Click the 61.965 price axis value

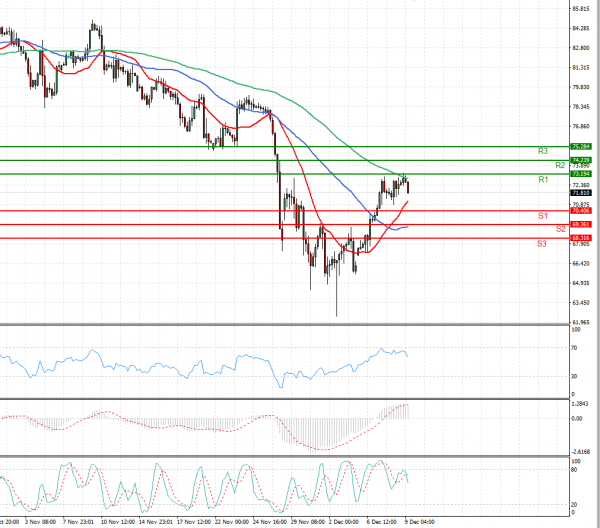pyautogui.click(x=580, y=322)
